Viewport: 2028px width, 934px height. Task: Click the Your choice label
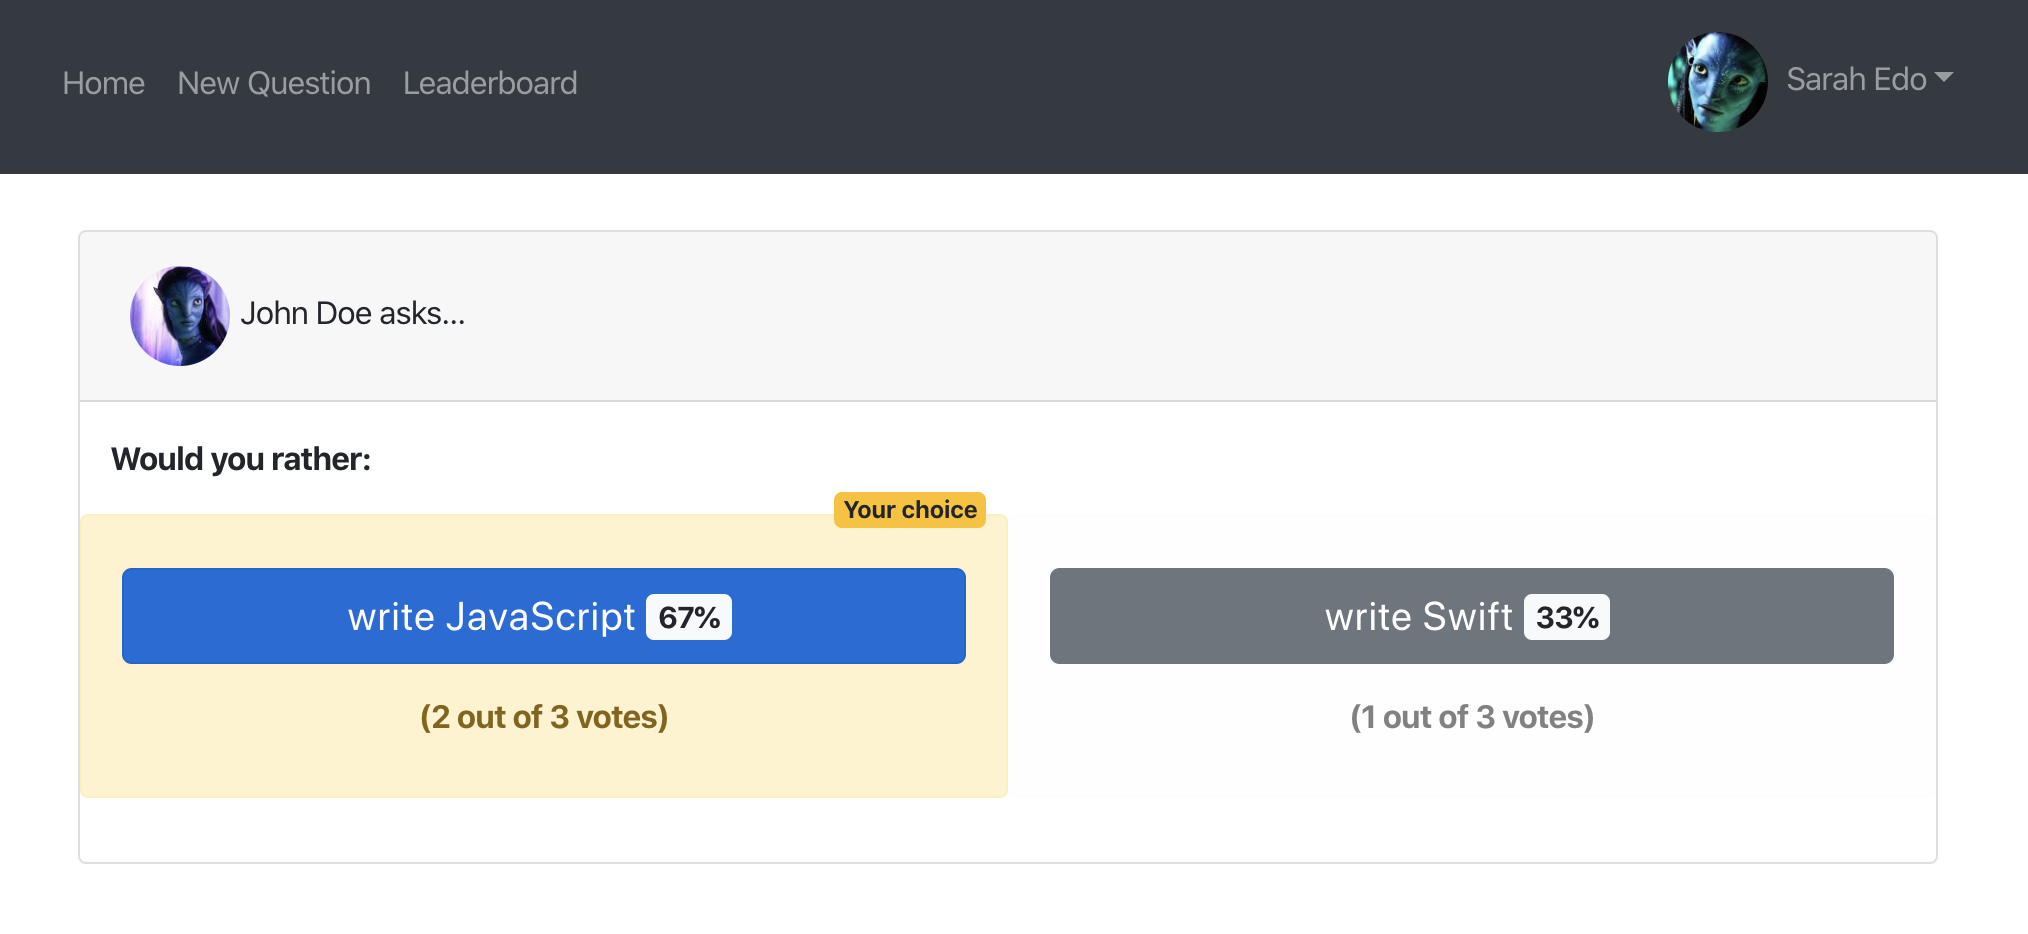coord(910,510)
